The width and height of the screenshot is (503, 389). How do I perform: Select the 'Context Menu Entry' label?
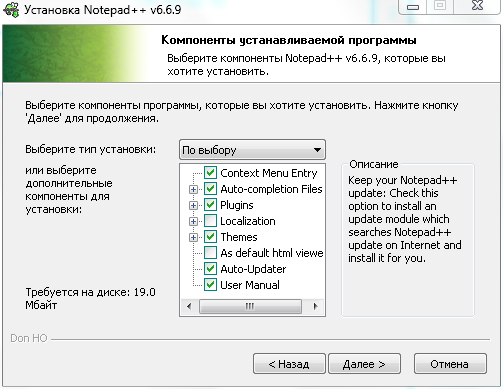(x=269, y=173)
